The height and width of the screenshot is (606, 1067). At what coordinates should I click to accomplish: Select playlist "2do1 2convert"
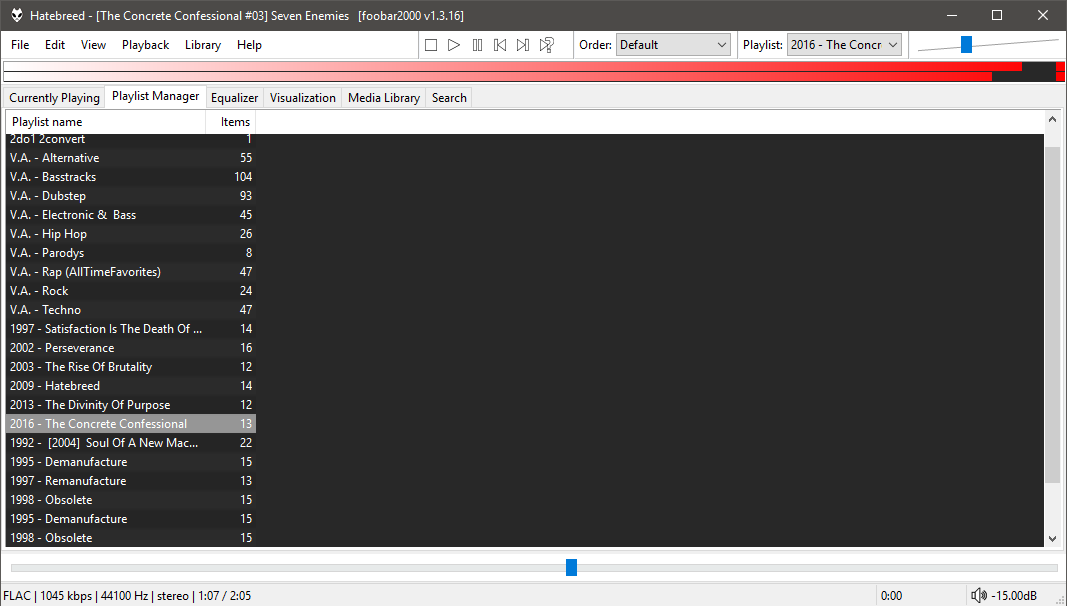[x=131, y=140]
